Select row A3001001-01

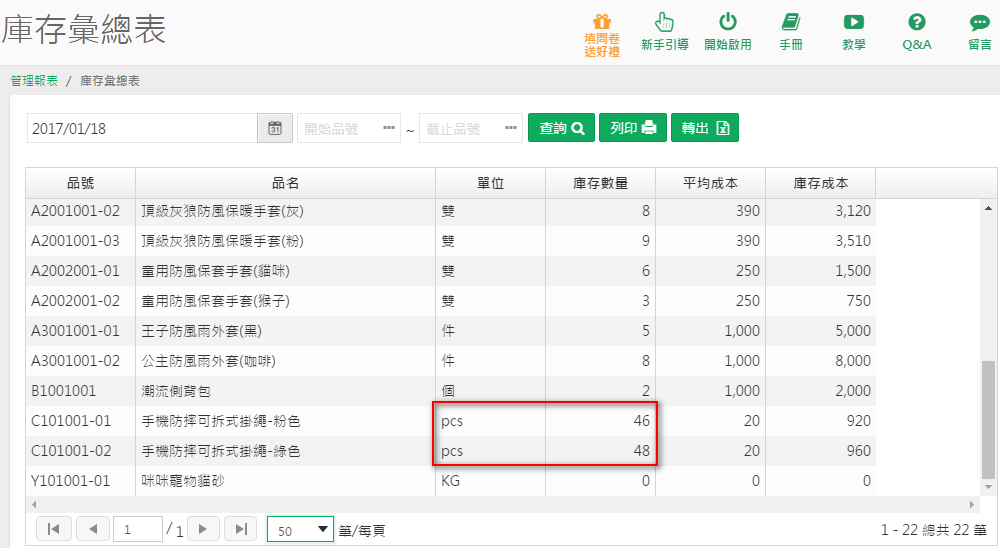451,331
